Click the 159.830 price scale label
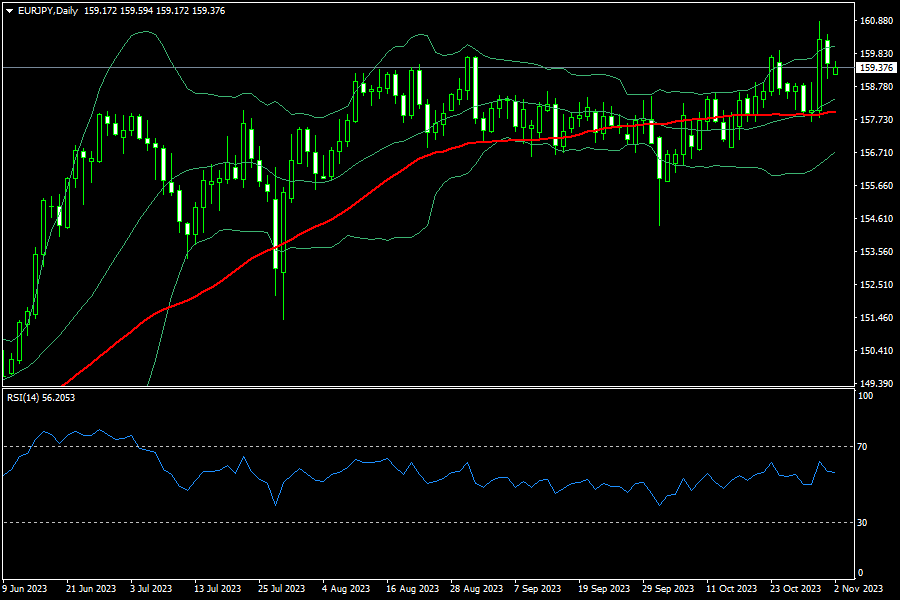This screenshot has width=900, height=600. 876,53
